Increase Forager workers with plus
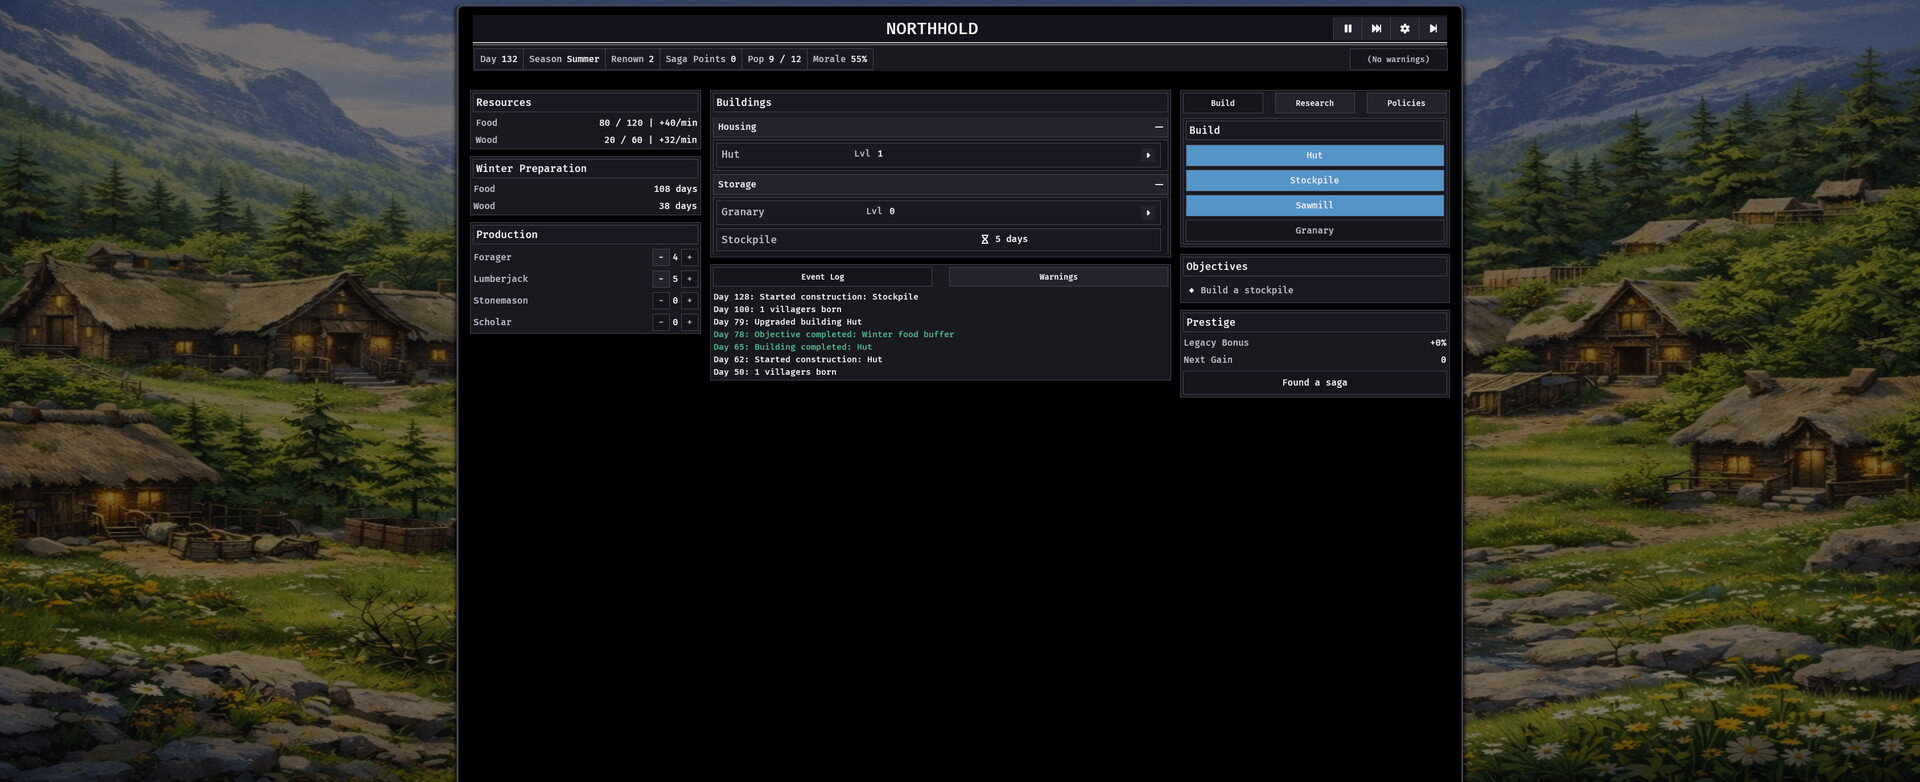The height and width of the screenshot is (782, 1920). [x=689, y=258]
